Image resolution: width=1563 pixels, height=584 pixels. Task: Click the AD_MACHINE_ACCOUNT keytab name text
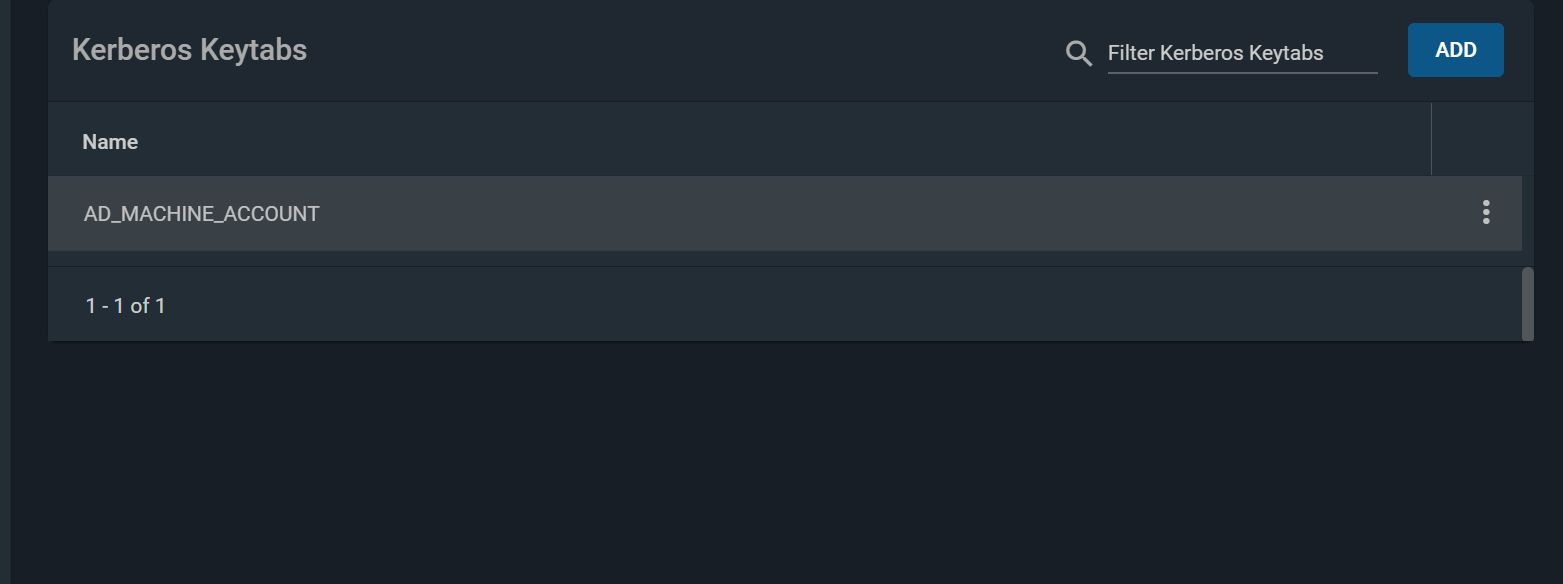(202, 213)
